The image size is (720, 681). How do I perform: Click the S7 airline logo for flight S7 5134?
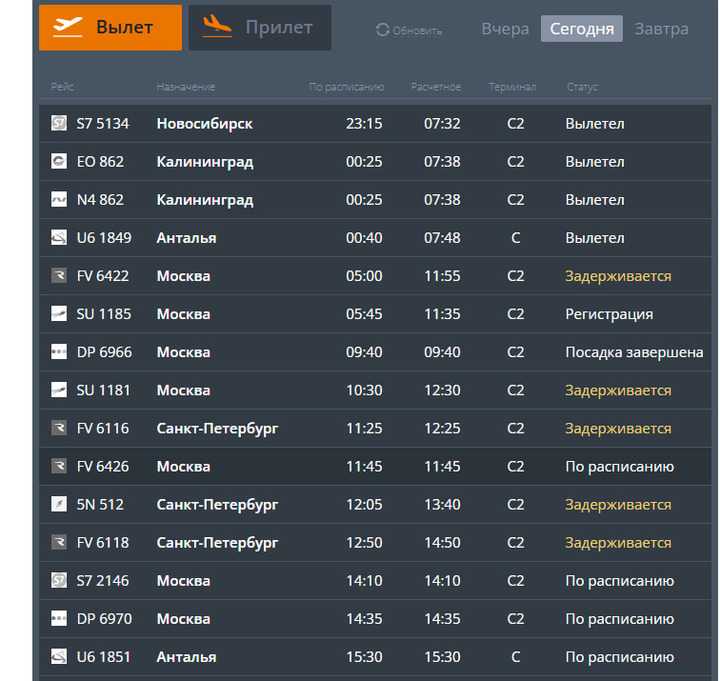(59, 123)
